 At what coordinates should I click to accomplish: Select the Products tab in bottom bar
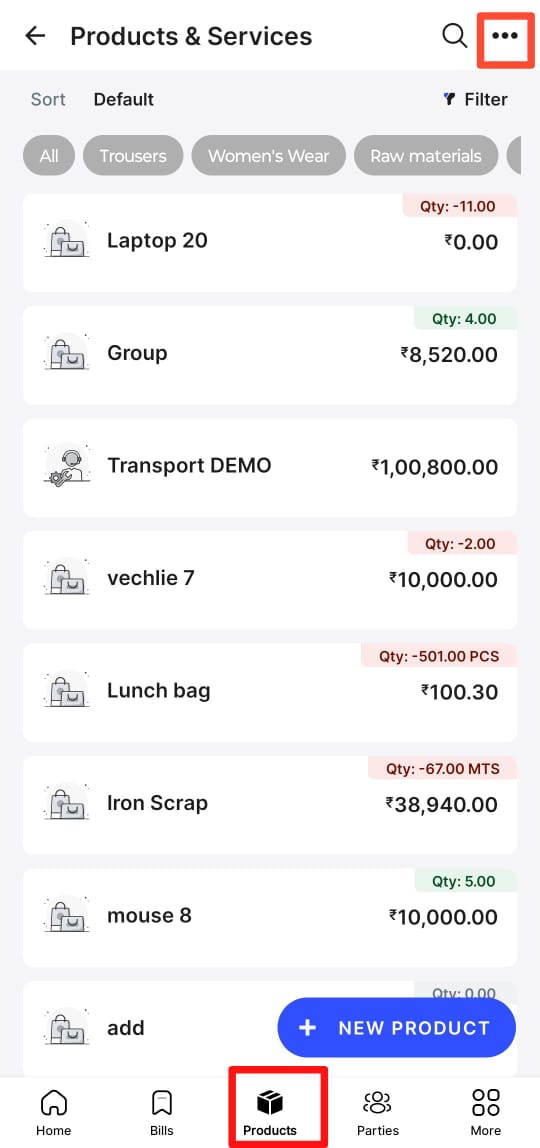[270, 1112]
